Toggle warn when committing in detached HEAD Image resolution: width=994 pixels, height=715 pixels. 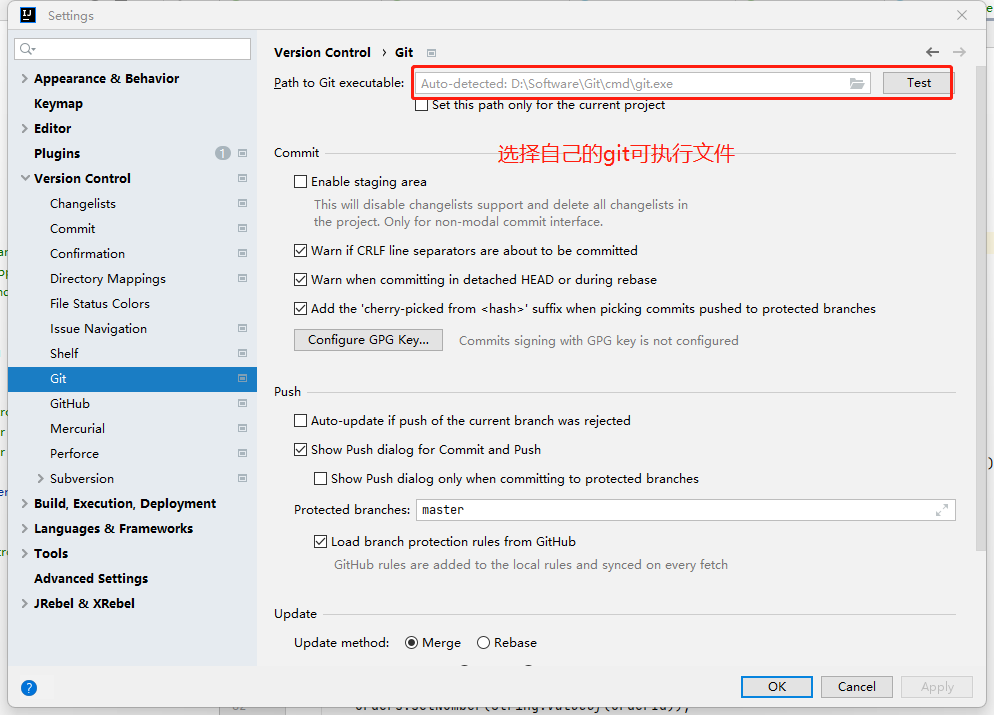pyautogui.click(x=300, y=280)
